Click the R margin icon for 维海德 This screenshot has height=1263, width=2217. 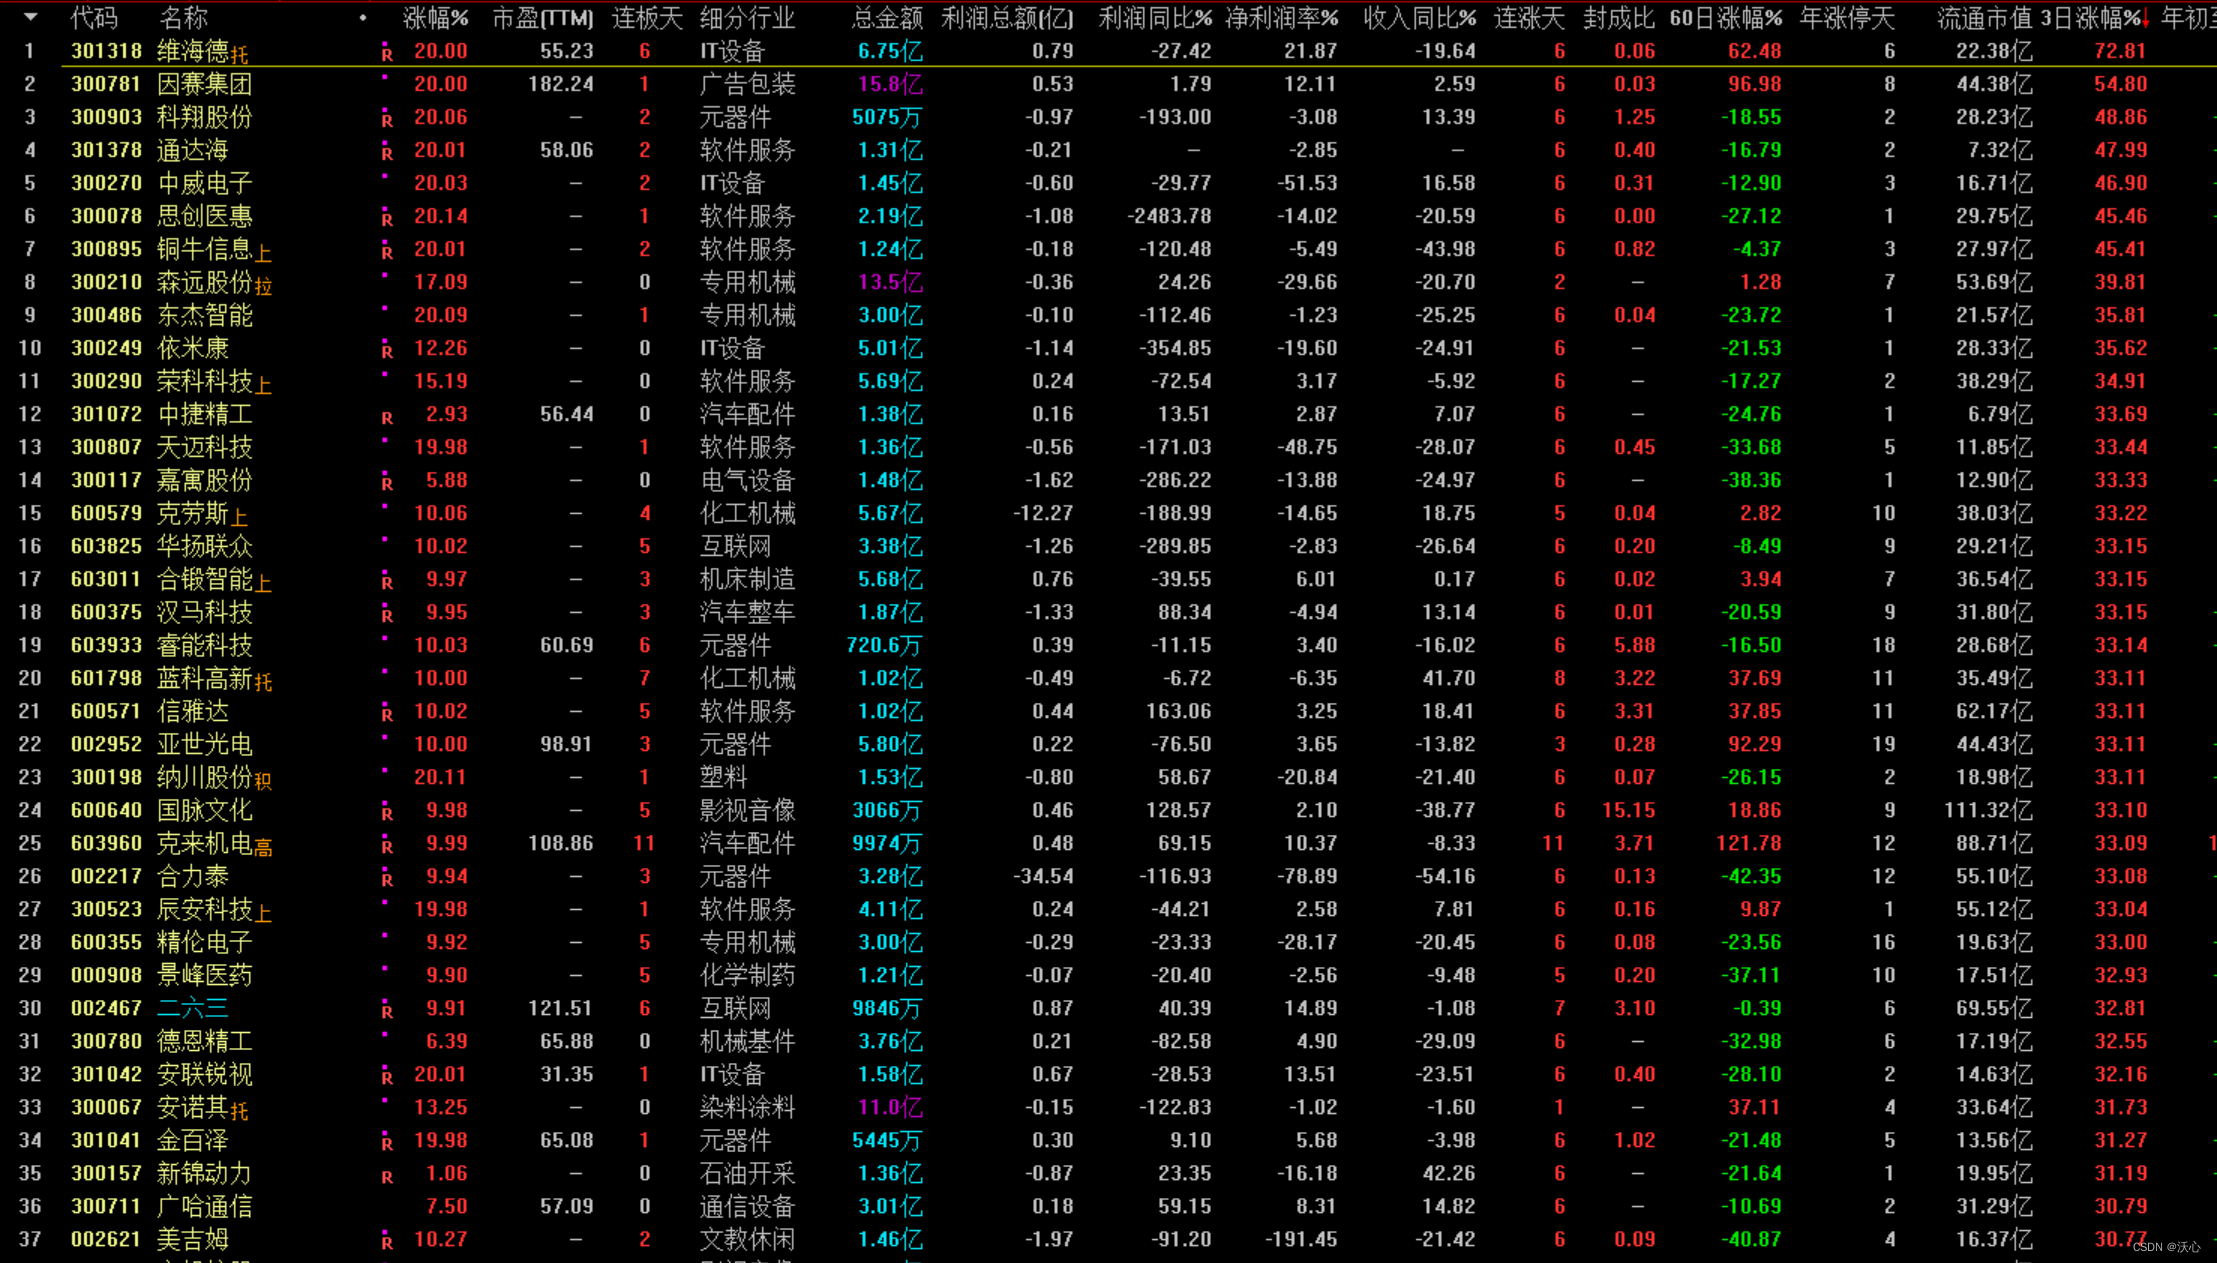(x=387, y=54)
